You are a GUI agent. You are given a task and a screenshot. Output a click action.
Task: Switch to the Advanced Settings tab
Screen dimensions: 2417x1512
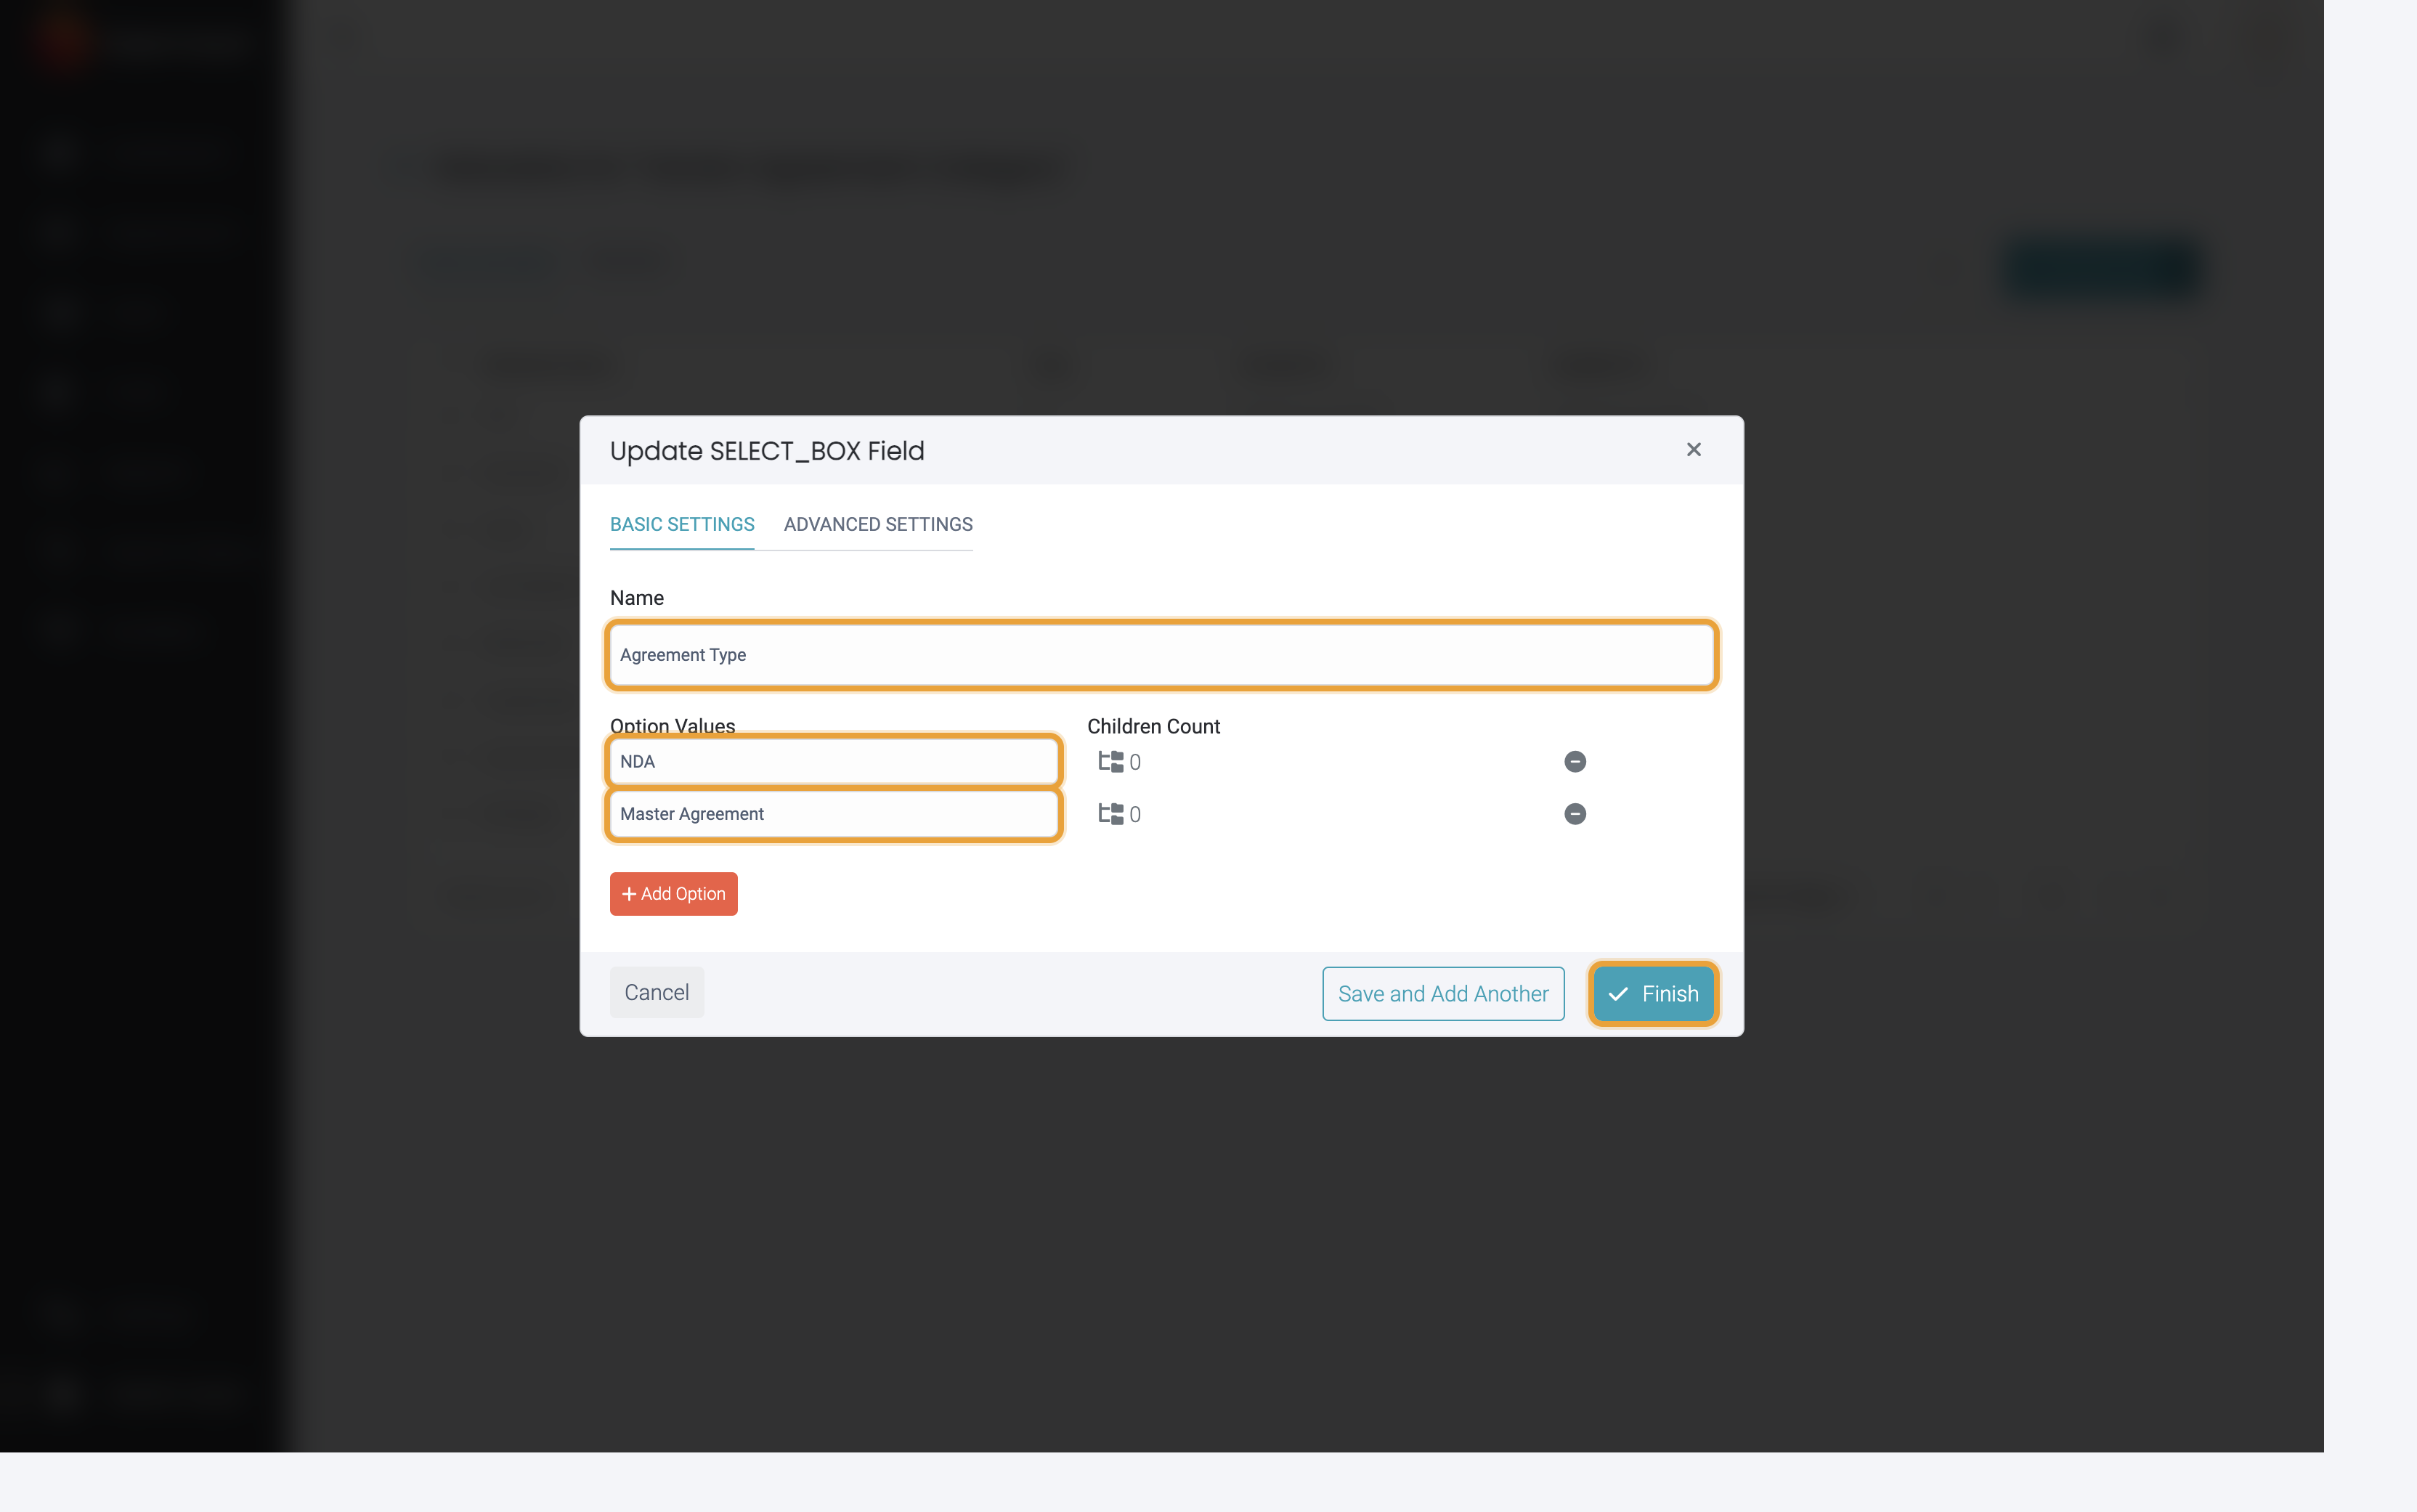[878, 524]
